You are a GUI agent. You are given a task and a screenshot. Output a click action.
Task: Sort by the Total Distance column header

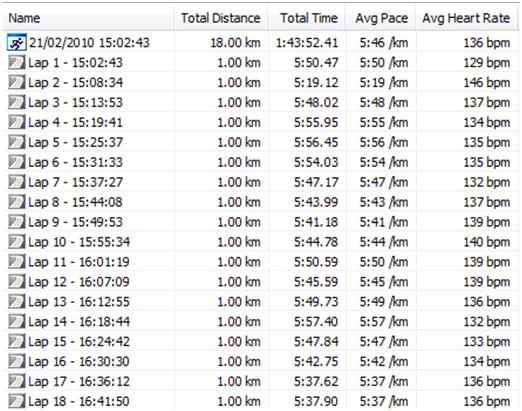[x=221, y=18]
